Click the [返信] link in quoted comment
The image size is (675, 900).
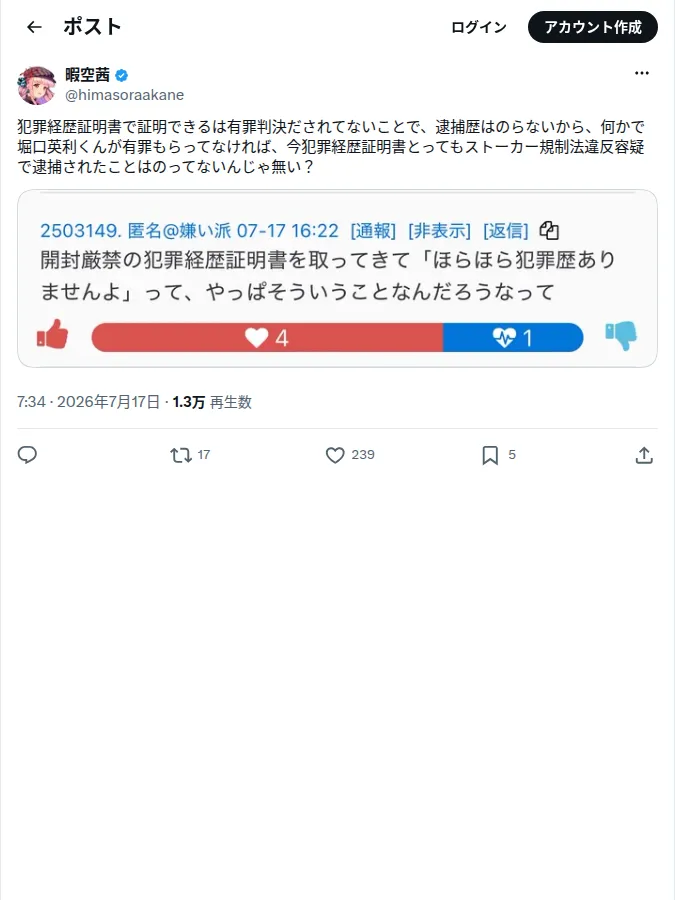coord(506,231)
